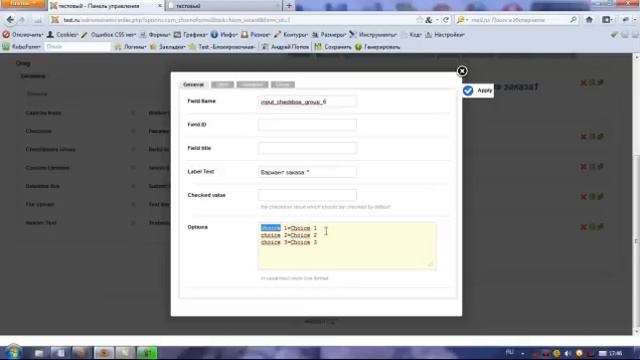Viewport: 640px width, 360px height.
Task: Open the 'Инфо' toolbar menu
Action: click(x=224, y=35)
